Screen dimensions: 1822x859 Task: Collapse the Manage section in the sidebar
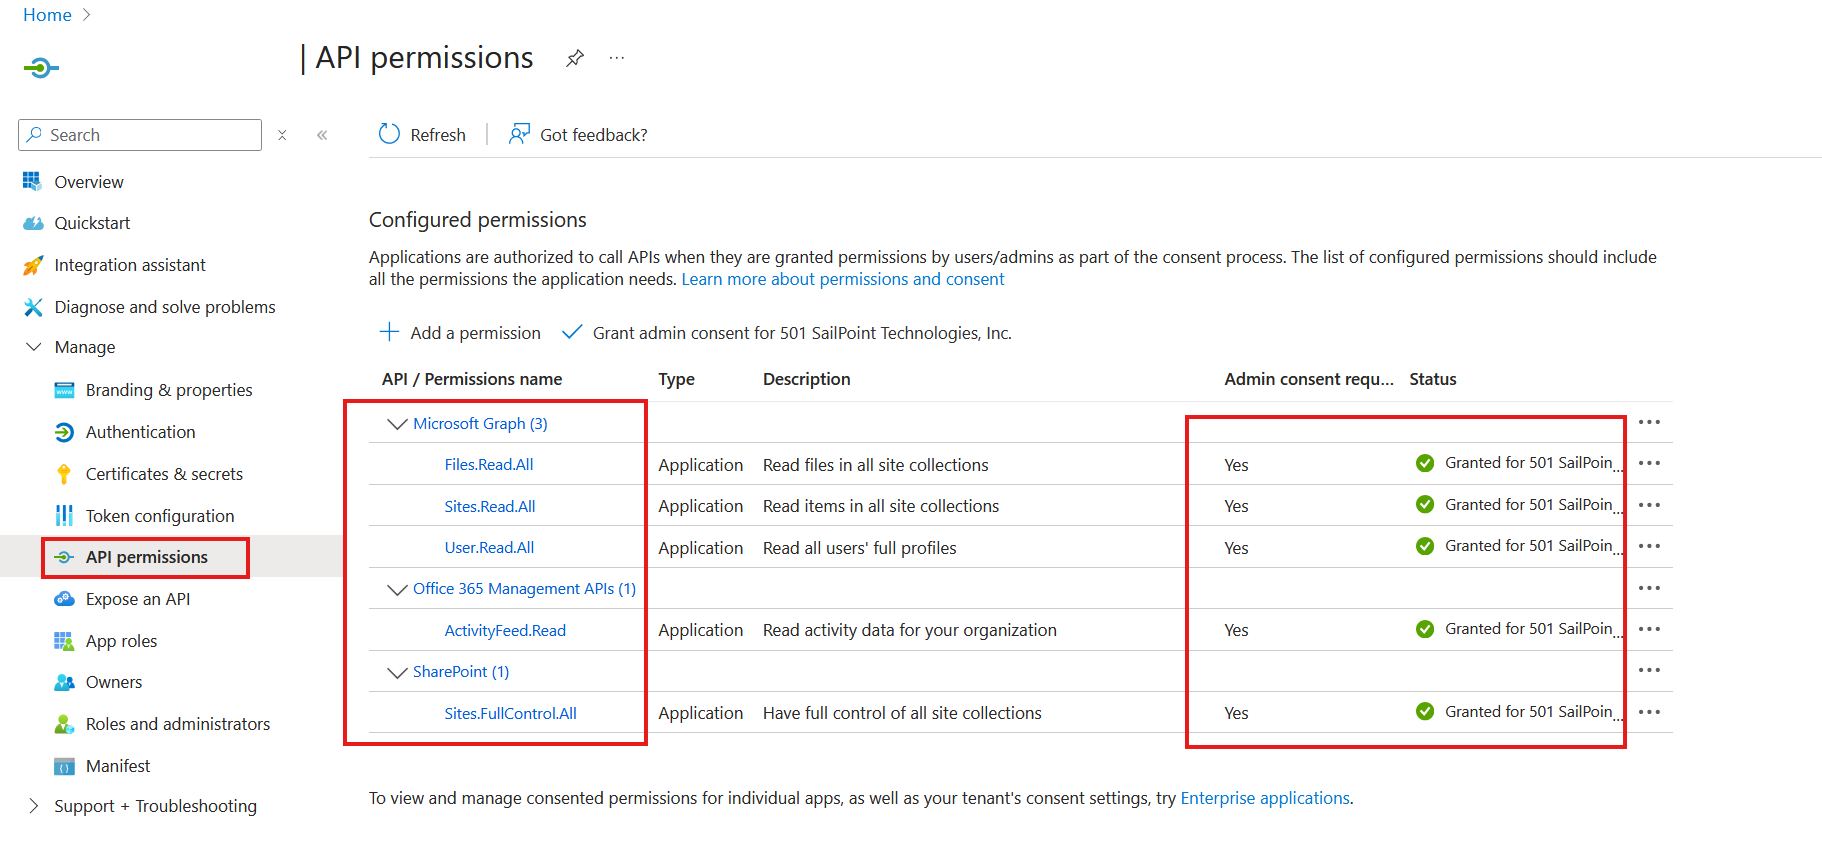(34, 347)
